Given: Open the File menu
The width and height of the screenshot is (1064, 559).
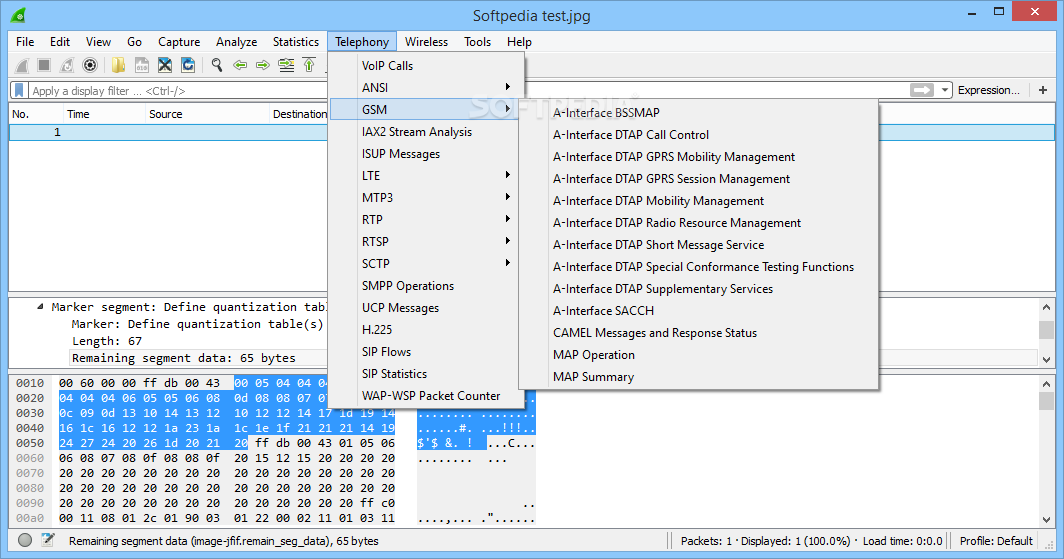Looking at the screenshot, I should point(25,42).
